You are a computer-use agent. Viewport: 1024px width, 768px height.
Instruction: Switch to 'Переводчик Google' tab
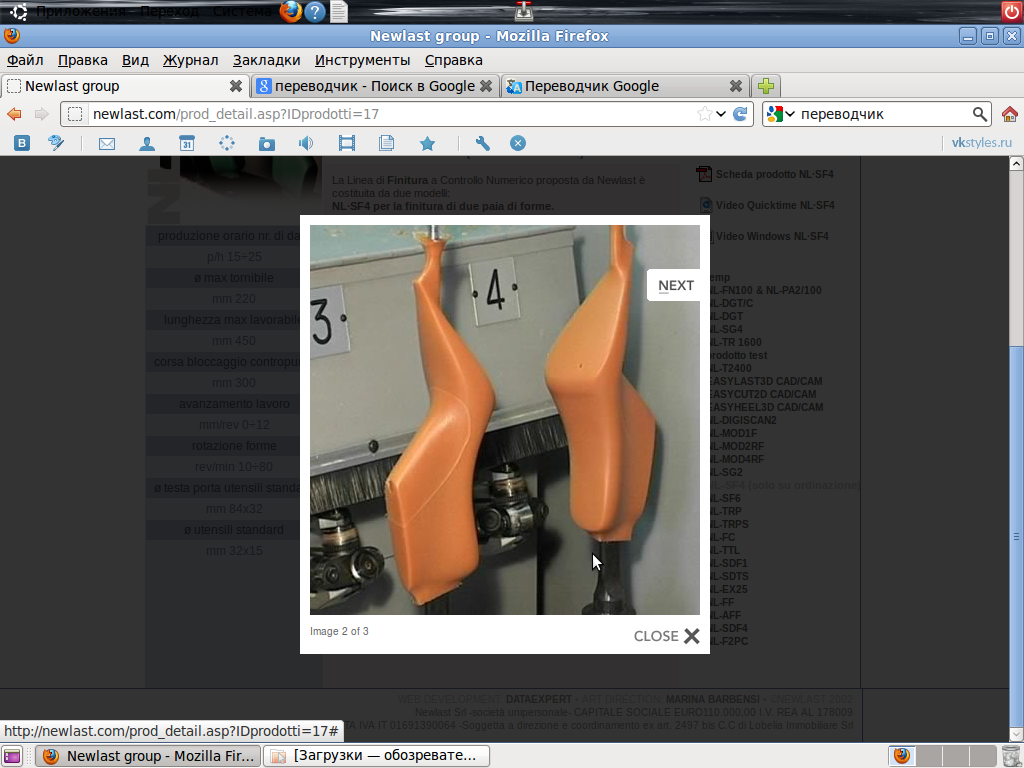point(624,86)
